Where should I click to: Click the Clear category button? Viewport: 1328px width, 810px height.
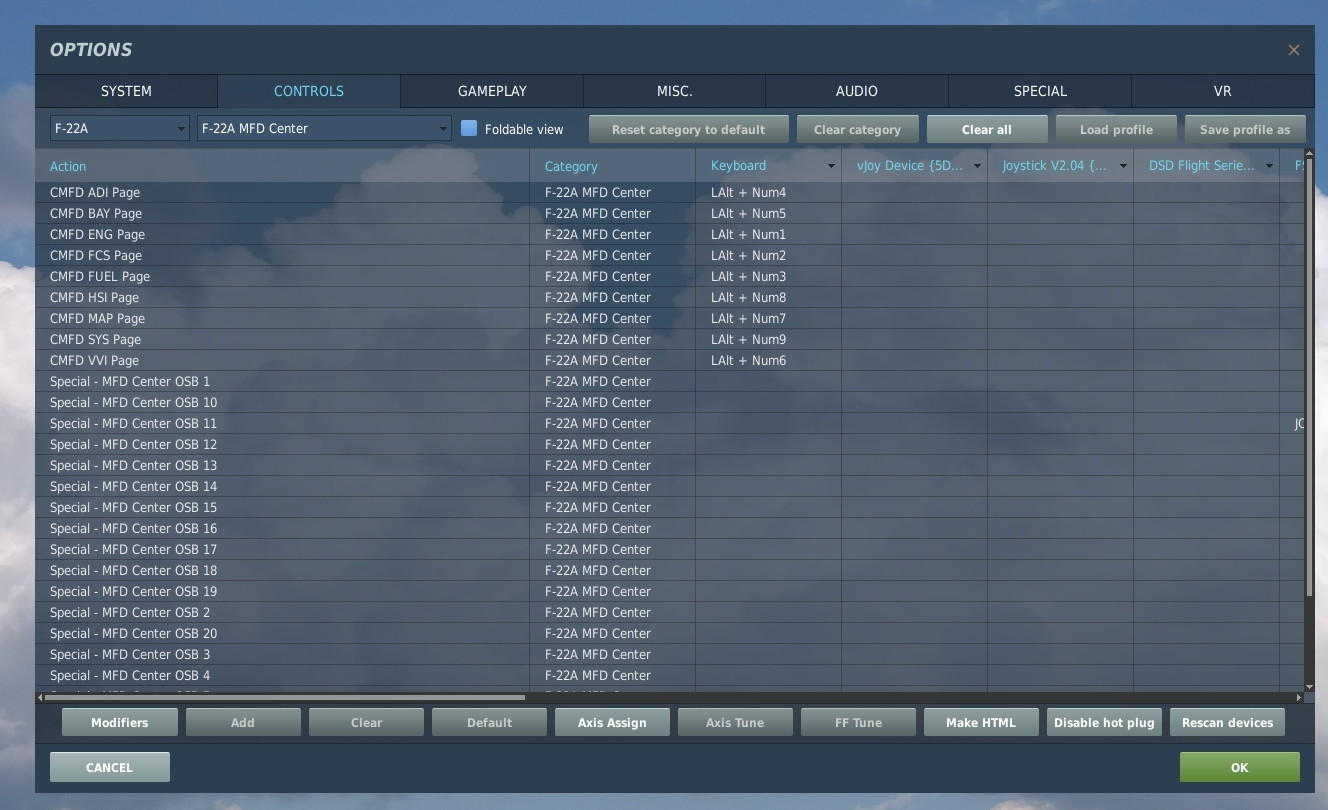point(857,129)
